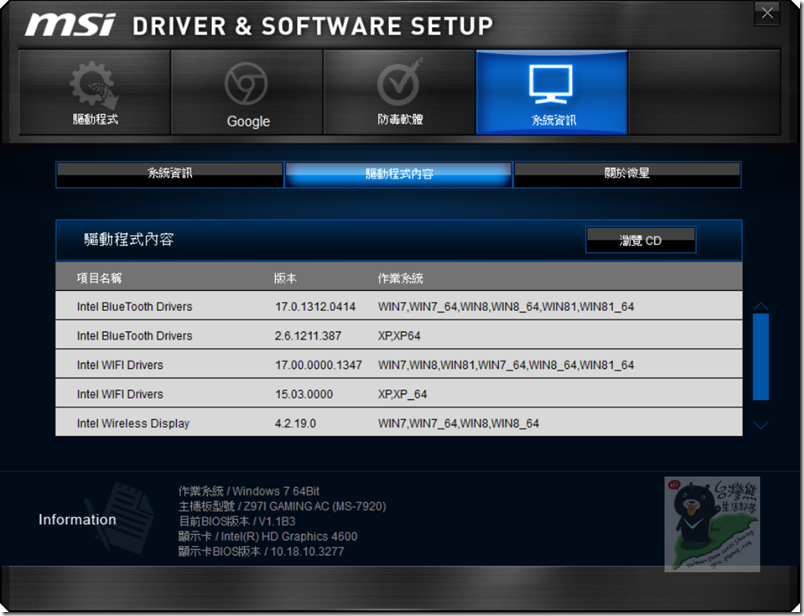Open the 防毒軟體 antivirus checkmark icon tab
Image resolution: width=804 pixels, height=616 pixels.
[x=399, y=92]
